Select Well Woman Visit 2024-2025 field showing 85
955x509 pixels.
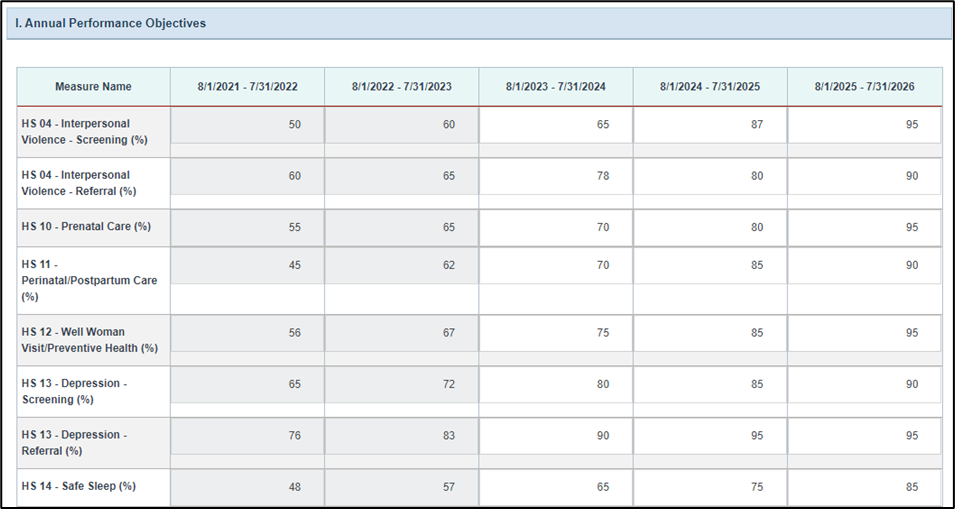(x=710, y=333)
